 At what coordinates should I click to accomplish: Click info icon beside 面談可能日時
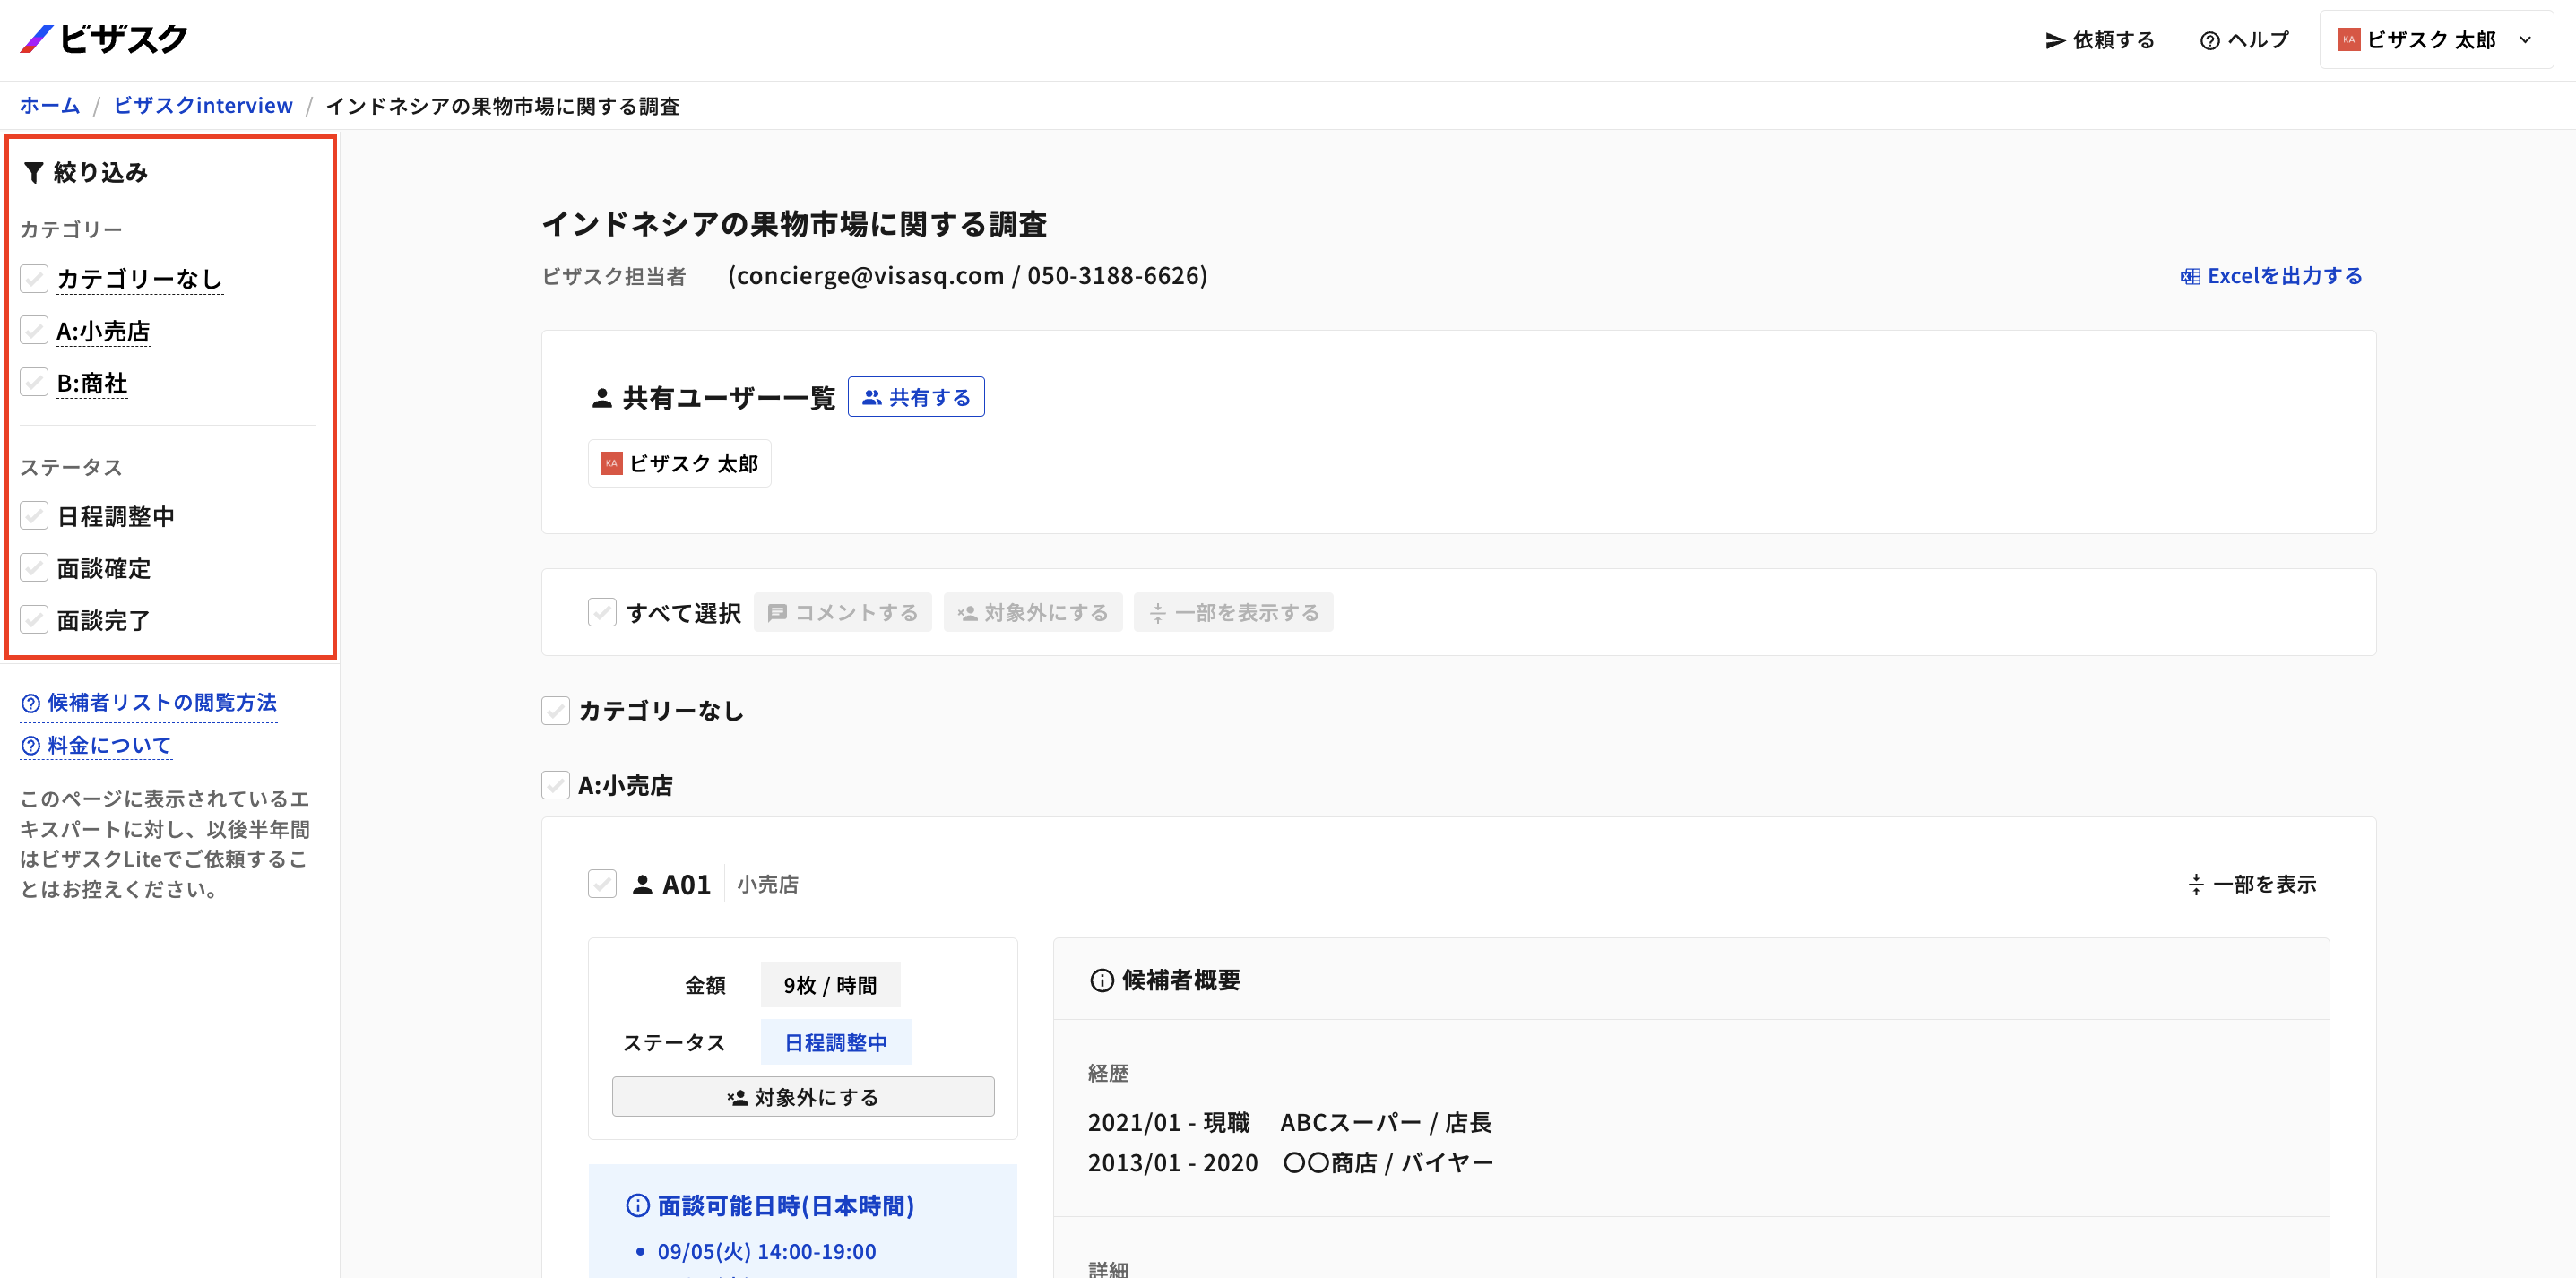click(637, 1206)
